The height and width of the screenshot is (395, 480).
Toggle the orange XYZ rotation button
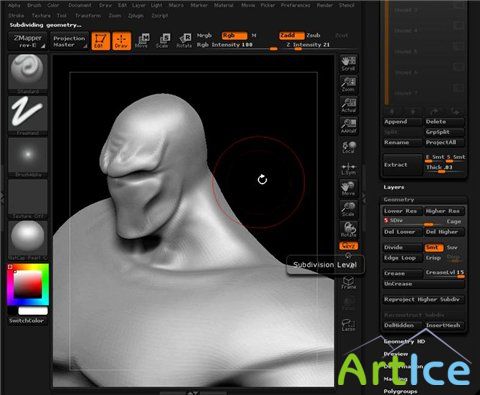[x=348, y=246]
